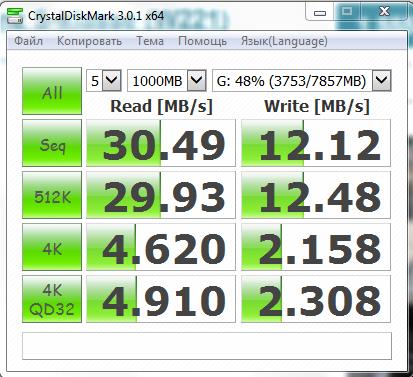Start the 512K test
Image resolution: width=413 pixels, height=377 pixels.
point(52,195)
